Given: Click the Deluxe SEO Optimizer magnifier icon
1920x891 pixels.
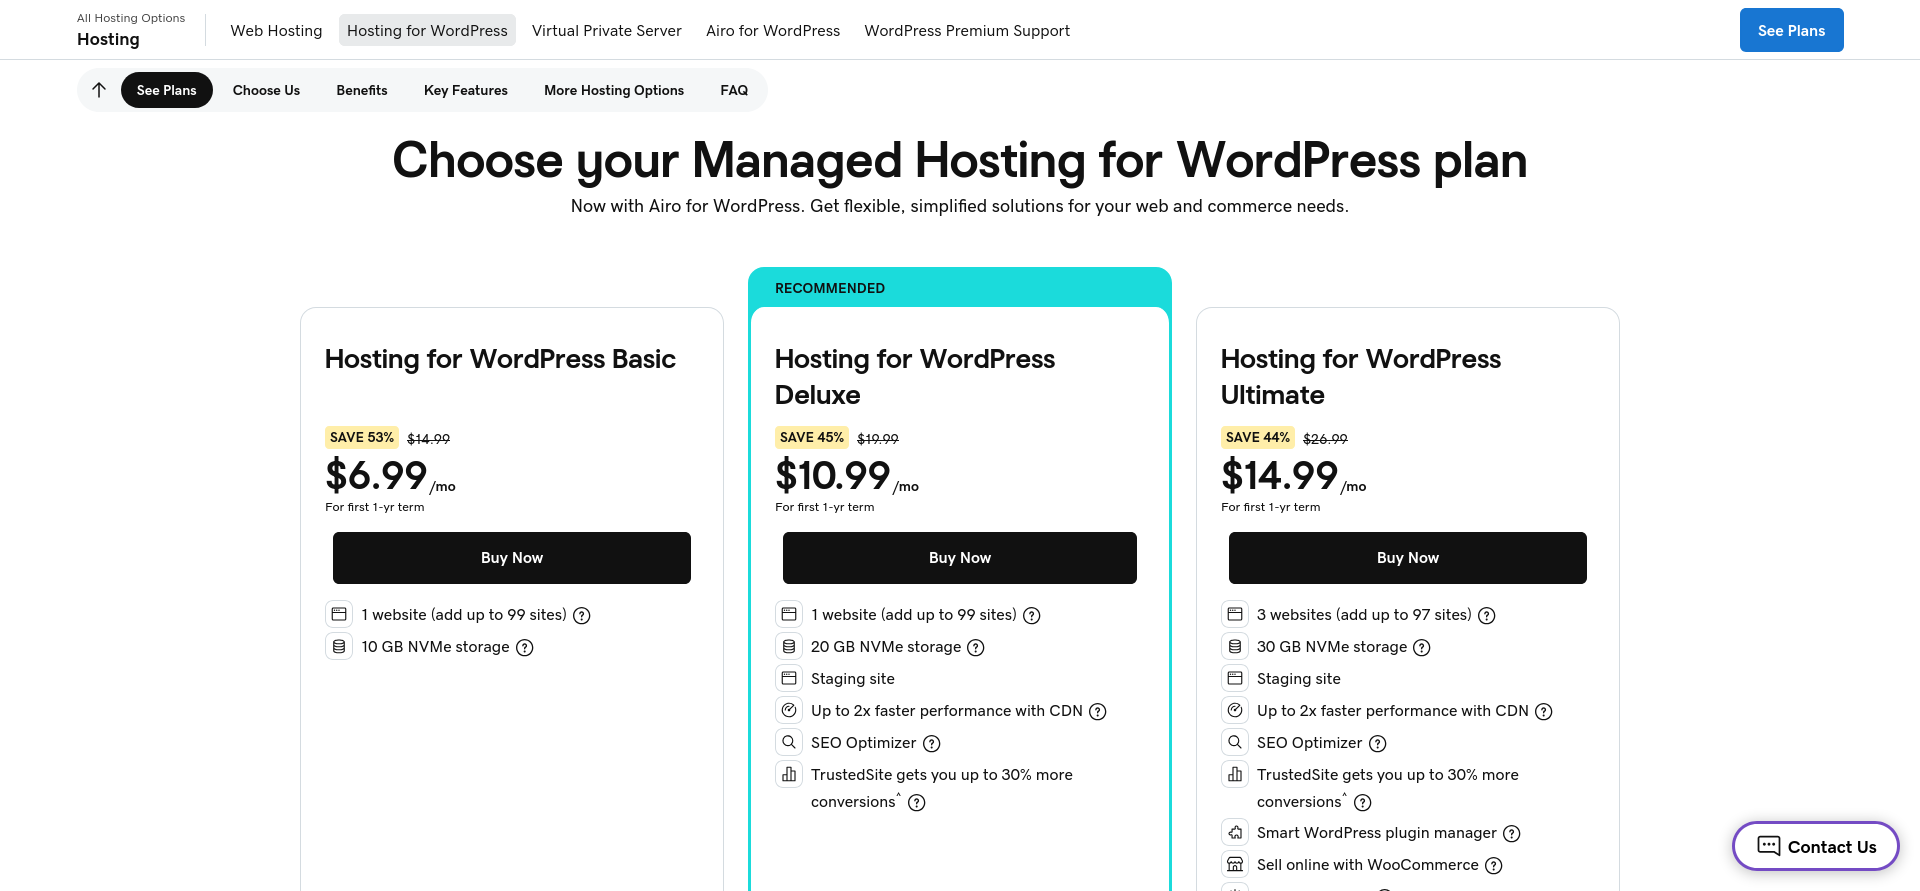Looking at the screenshot, I should [789, 742].
